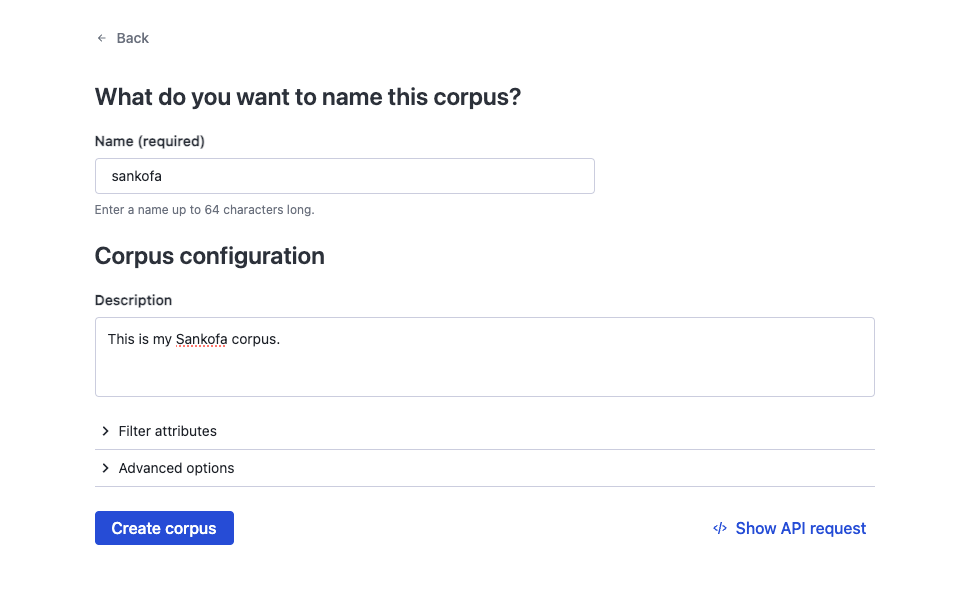Focus the Name input field

pyautogui.click(x=400, y=176)
